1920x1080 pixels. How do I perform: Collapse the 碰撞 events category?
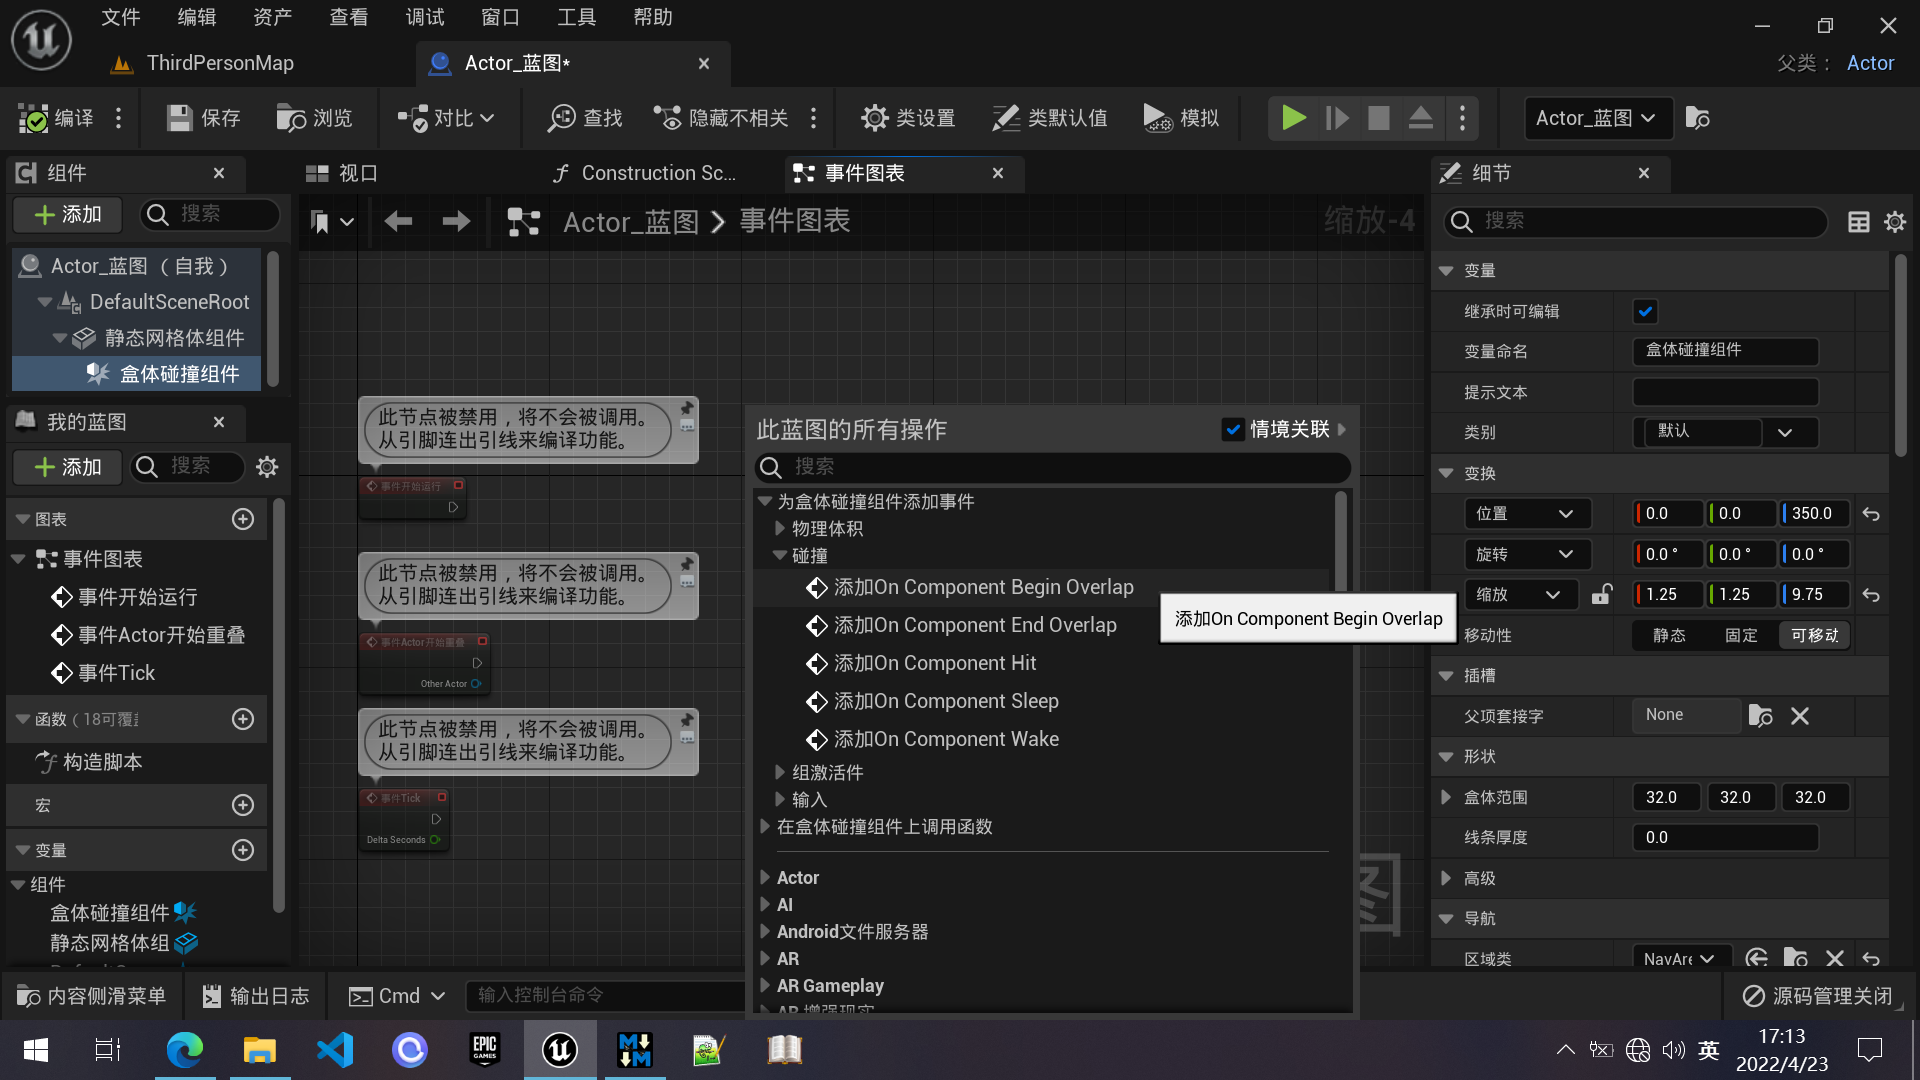pyautogui.click(x=781, y=555)
